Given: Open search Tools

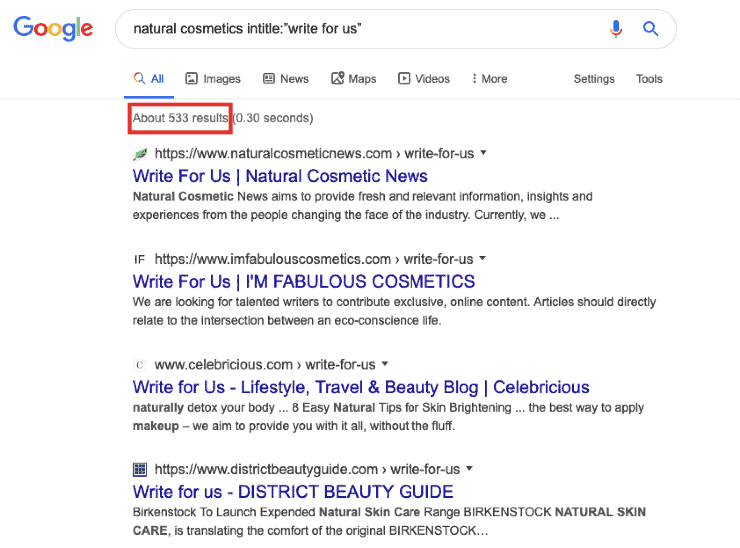Looking at the screenshot, I should tap(649, 79).
